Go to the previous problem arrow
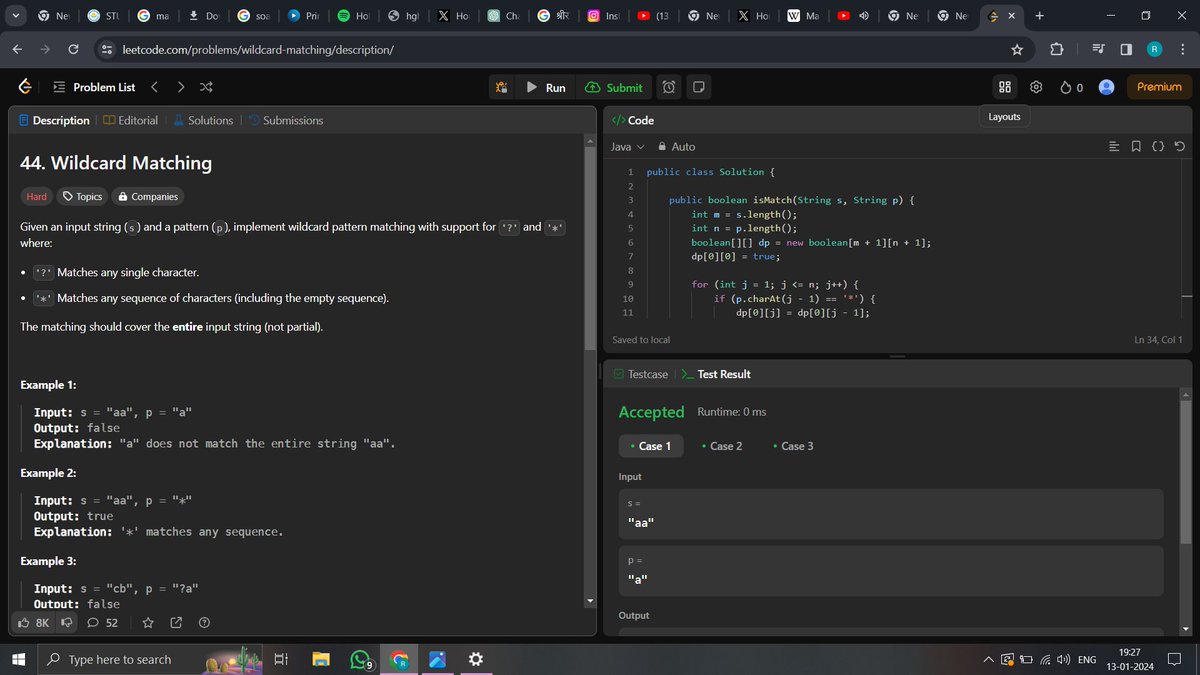The height and width of the screenshot is (675, 1200). (x=154, y=87)
